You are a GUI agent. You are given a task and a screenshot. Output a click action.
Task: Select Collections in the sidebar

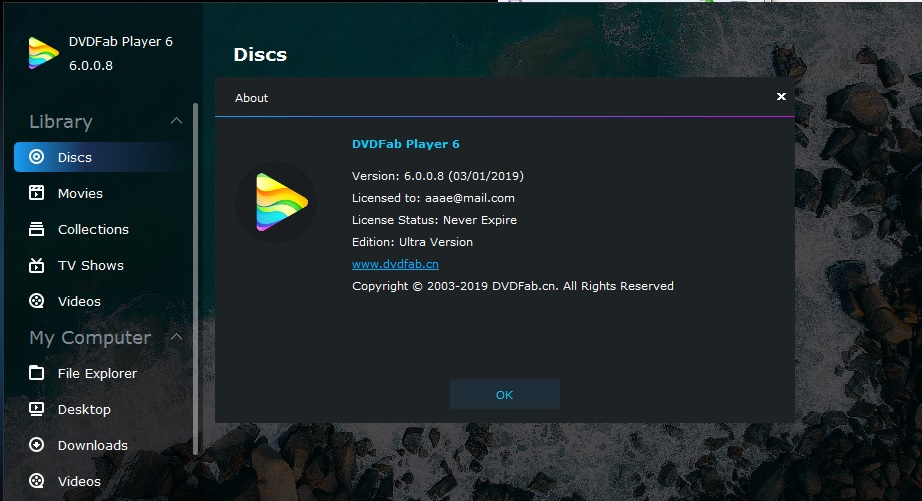tap(93, 229)
